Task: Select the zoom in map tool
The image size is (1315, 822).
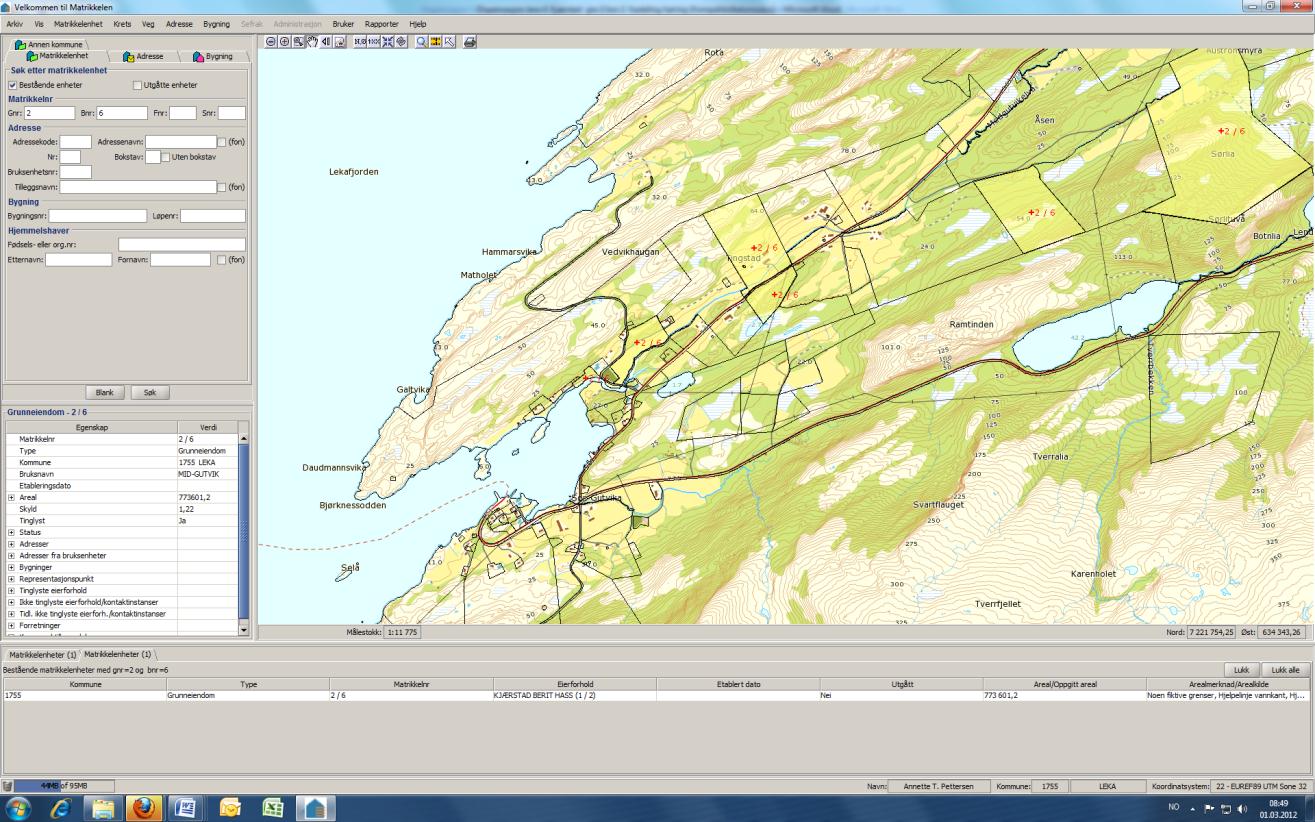Action: [285, 42]
